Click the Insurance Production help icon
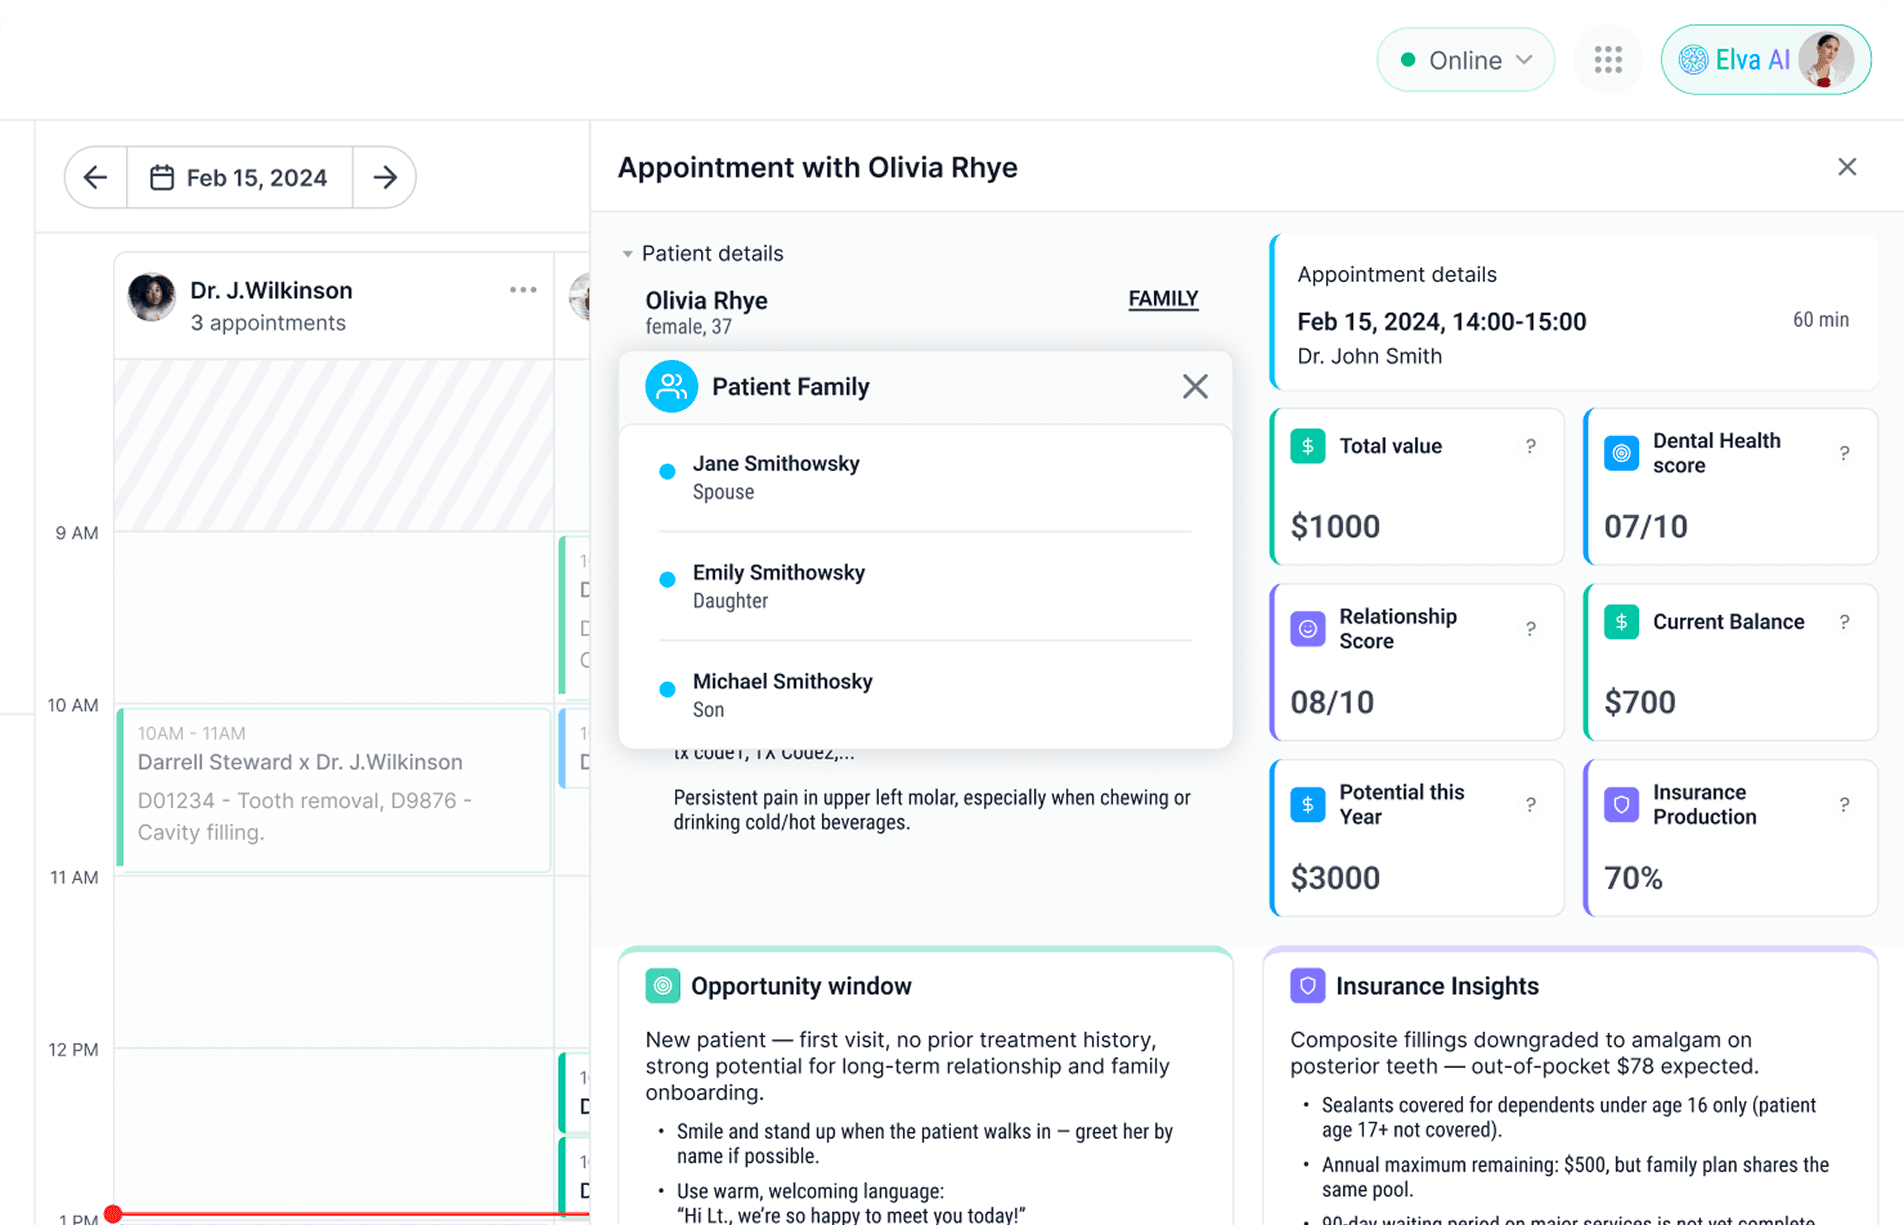Image resolution: width=1904 pixels, height=1225 pixels. (x=1844, y=805)
